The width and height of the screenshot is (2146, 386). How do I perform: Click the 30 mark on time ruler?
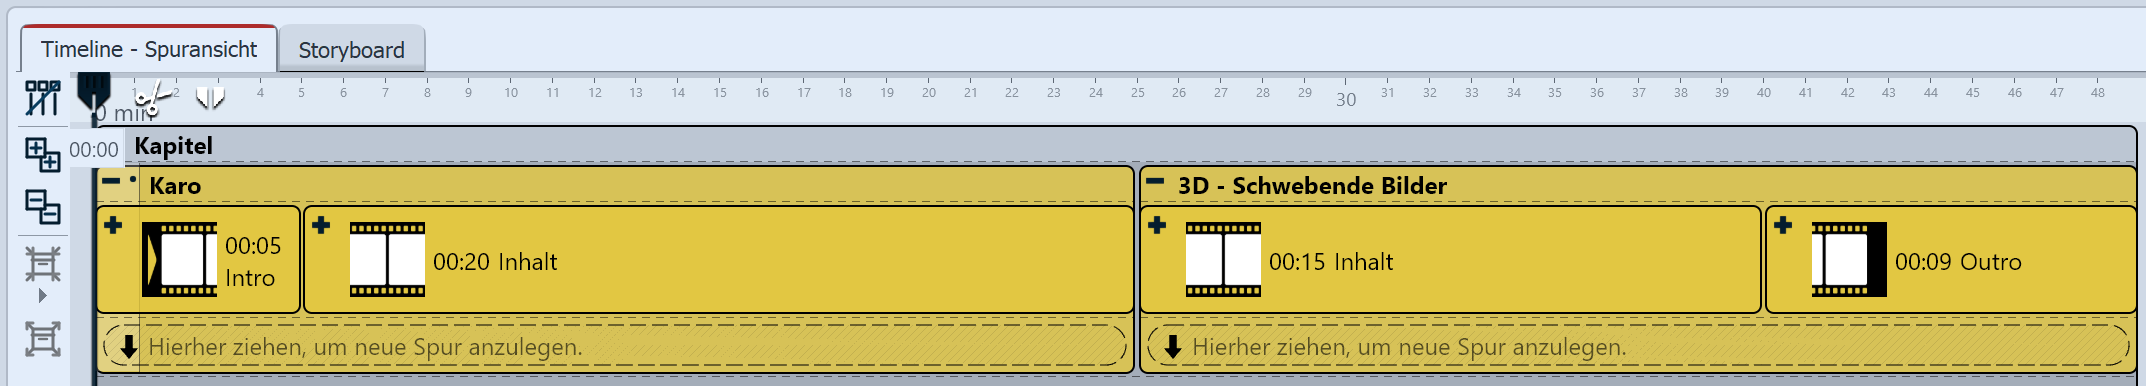(1346, 99)
